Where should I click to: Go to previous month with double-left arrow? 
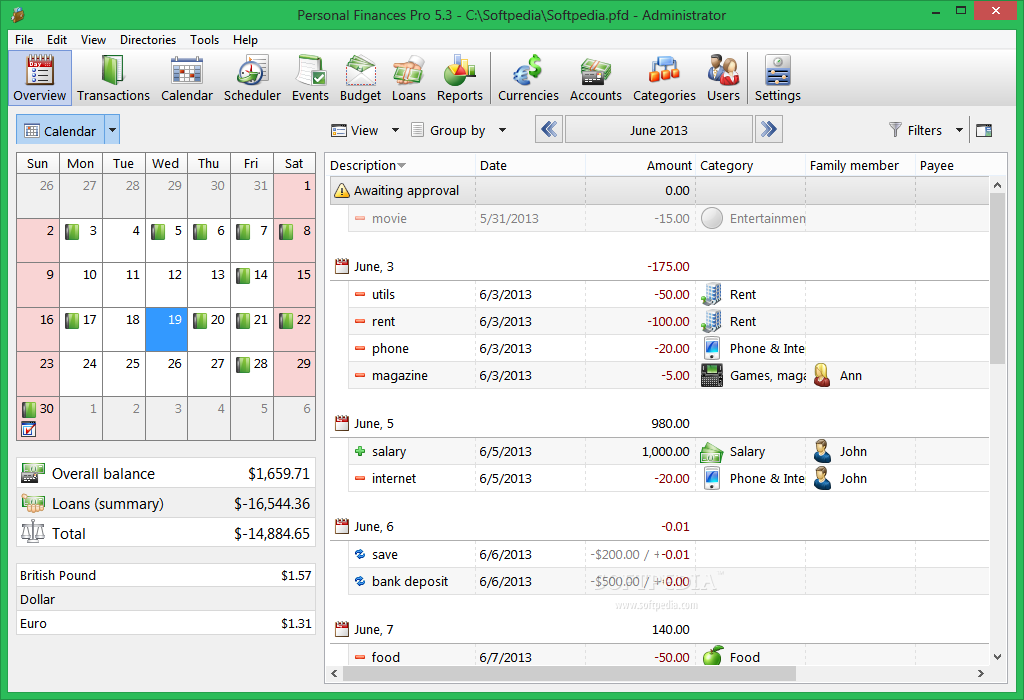pos(549,129)
